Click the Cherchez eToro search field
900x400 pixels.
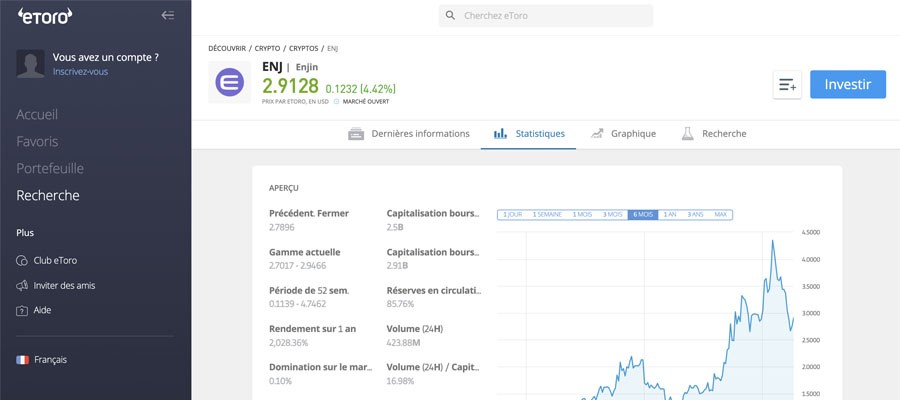545,15
